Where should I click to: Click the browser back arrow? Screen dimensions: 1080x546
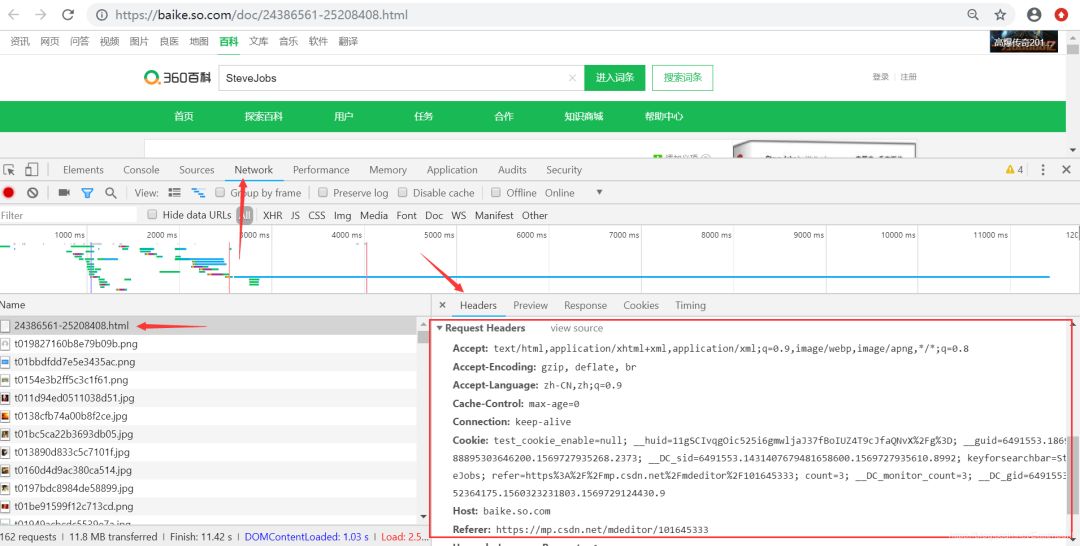tap(14, 14)
